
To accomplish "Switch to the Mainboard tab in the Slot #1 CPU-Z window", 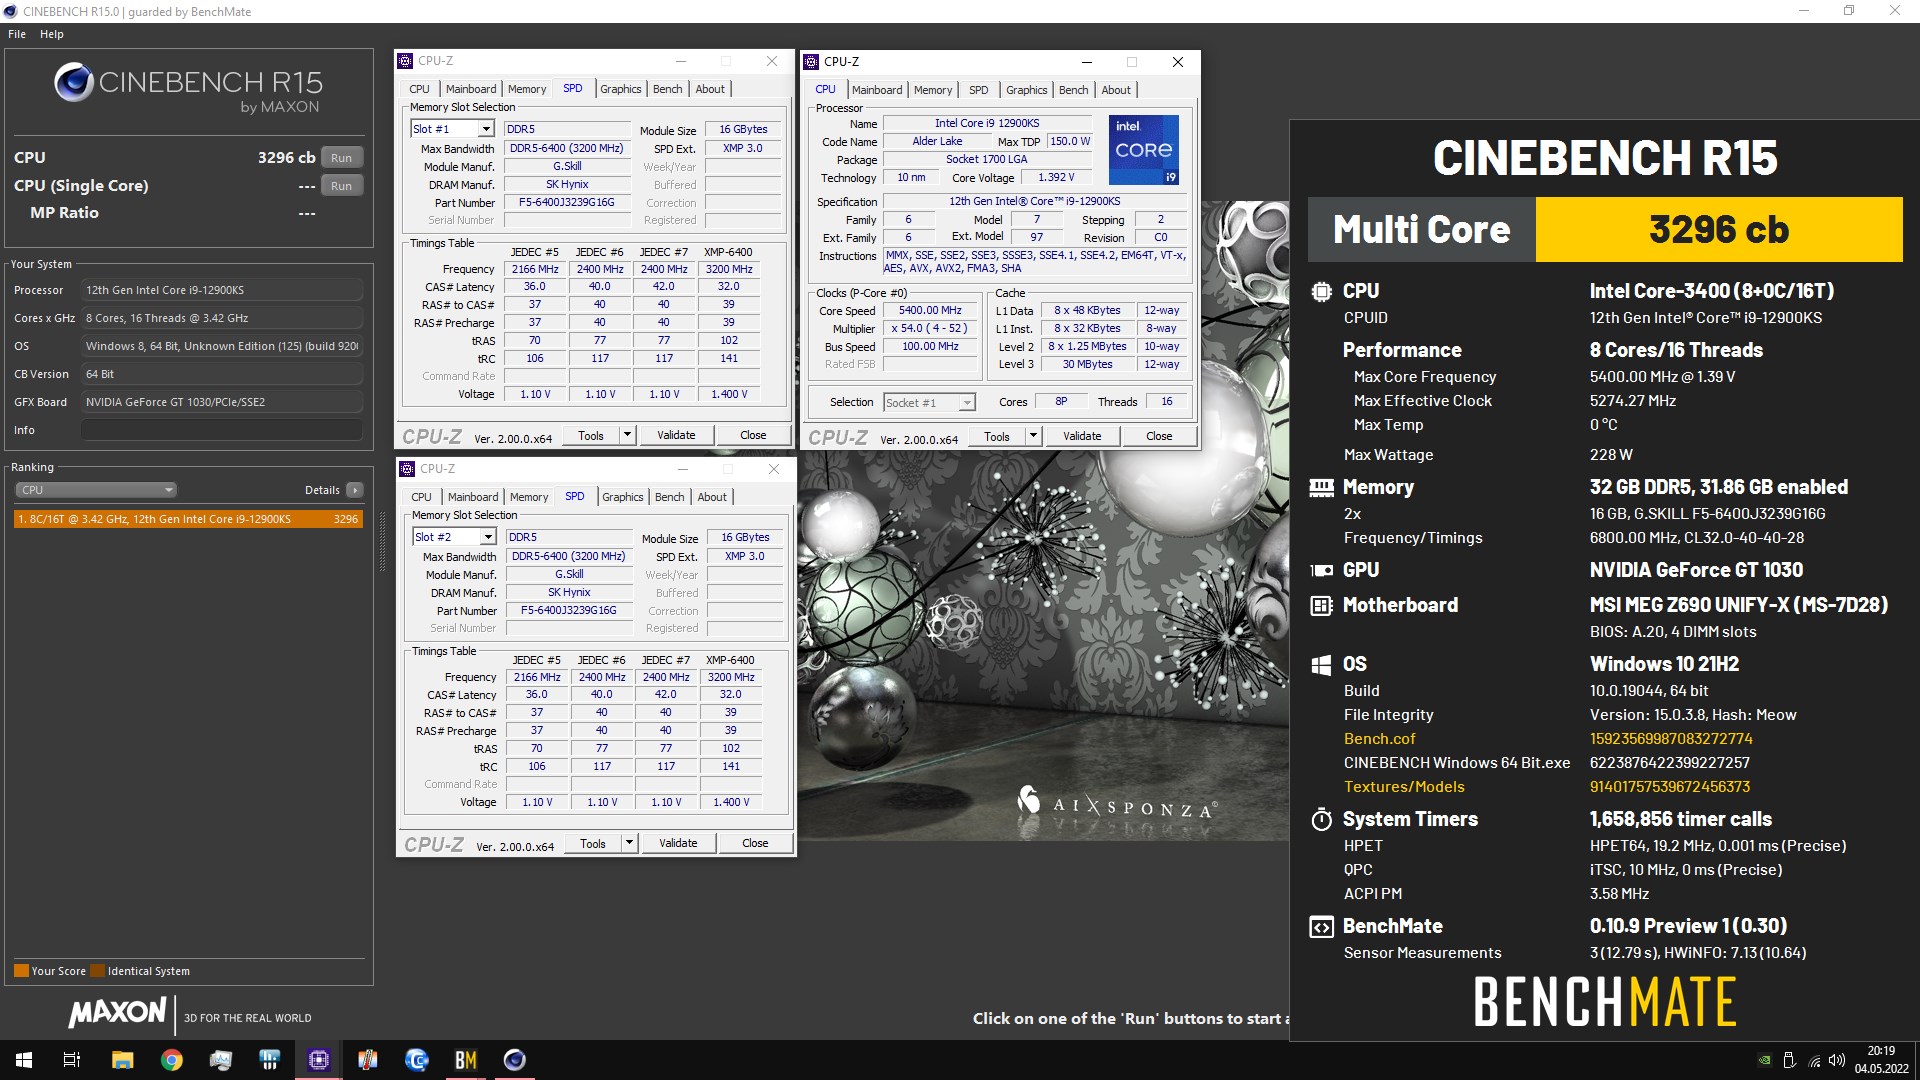I will [x=470, y=89].
